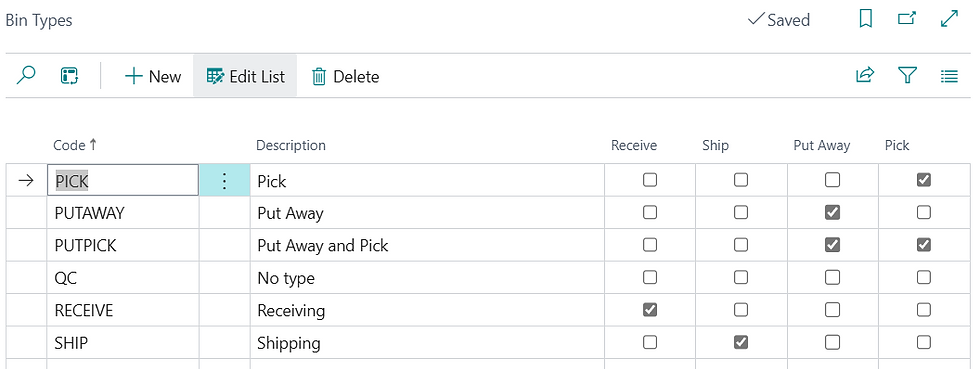Click the 'Receiving' description cell
This screenshot has height=369, width=980.
[x=428, y=310]
